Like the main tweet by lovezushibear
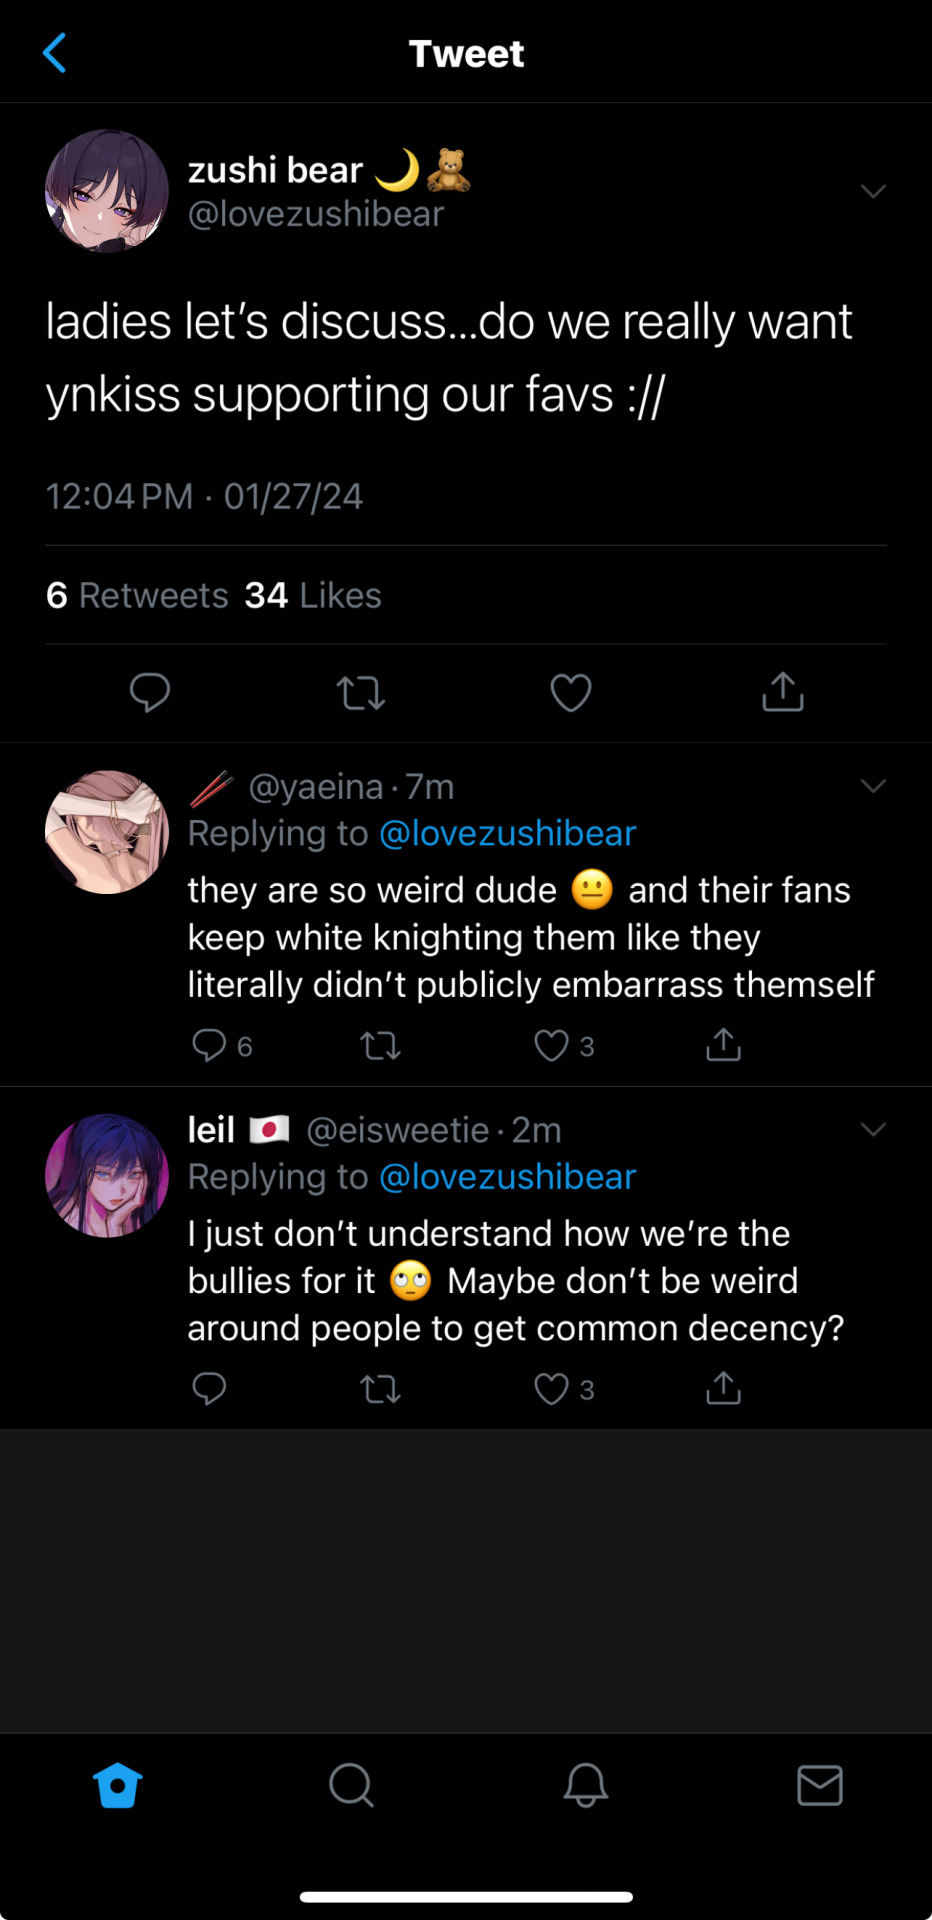This screenshot has width=932, height=1920. 571,692
